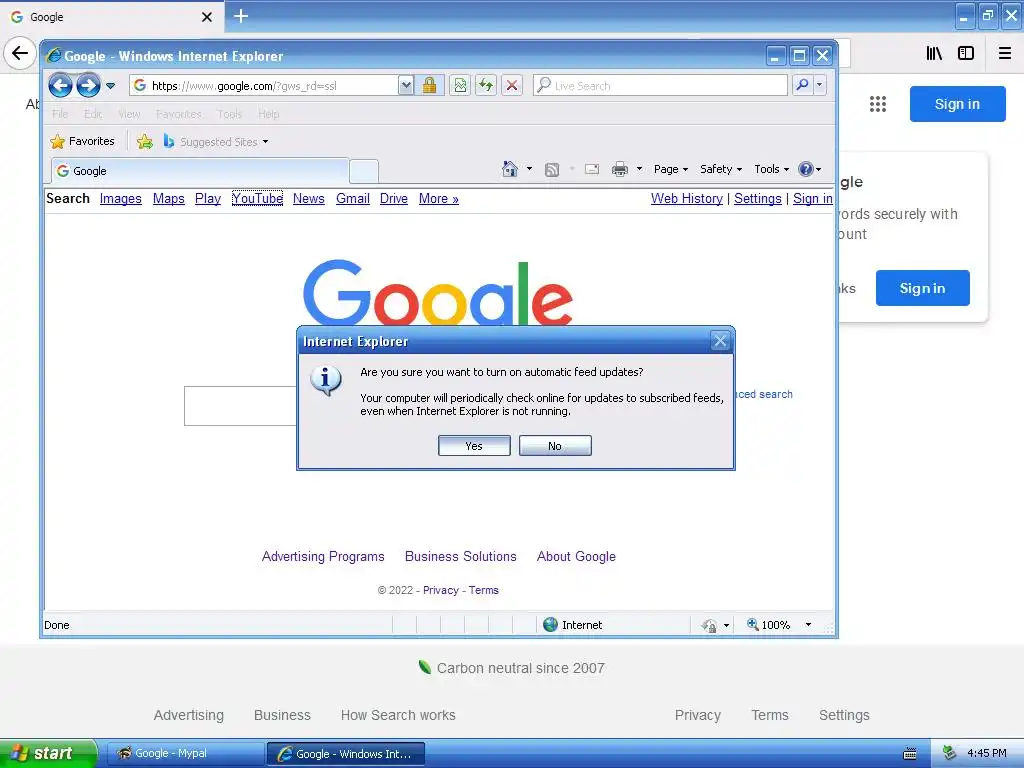The height and width of the screenshot is (768, 1024).
Task: Close the Internet Explorer dialog
Action: [720, 340]
